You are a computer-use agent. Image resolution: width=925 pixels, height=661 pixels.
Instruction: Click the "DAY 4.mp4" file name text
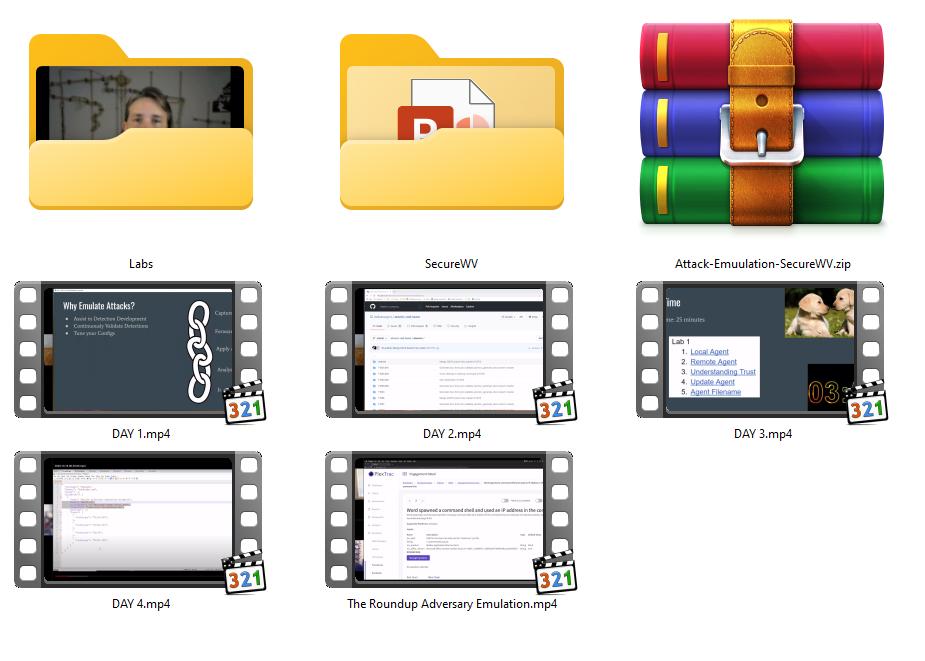coord(141,604)
